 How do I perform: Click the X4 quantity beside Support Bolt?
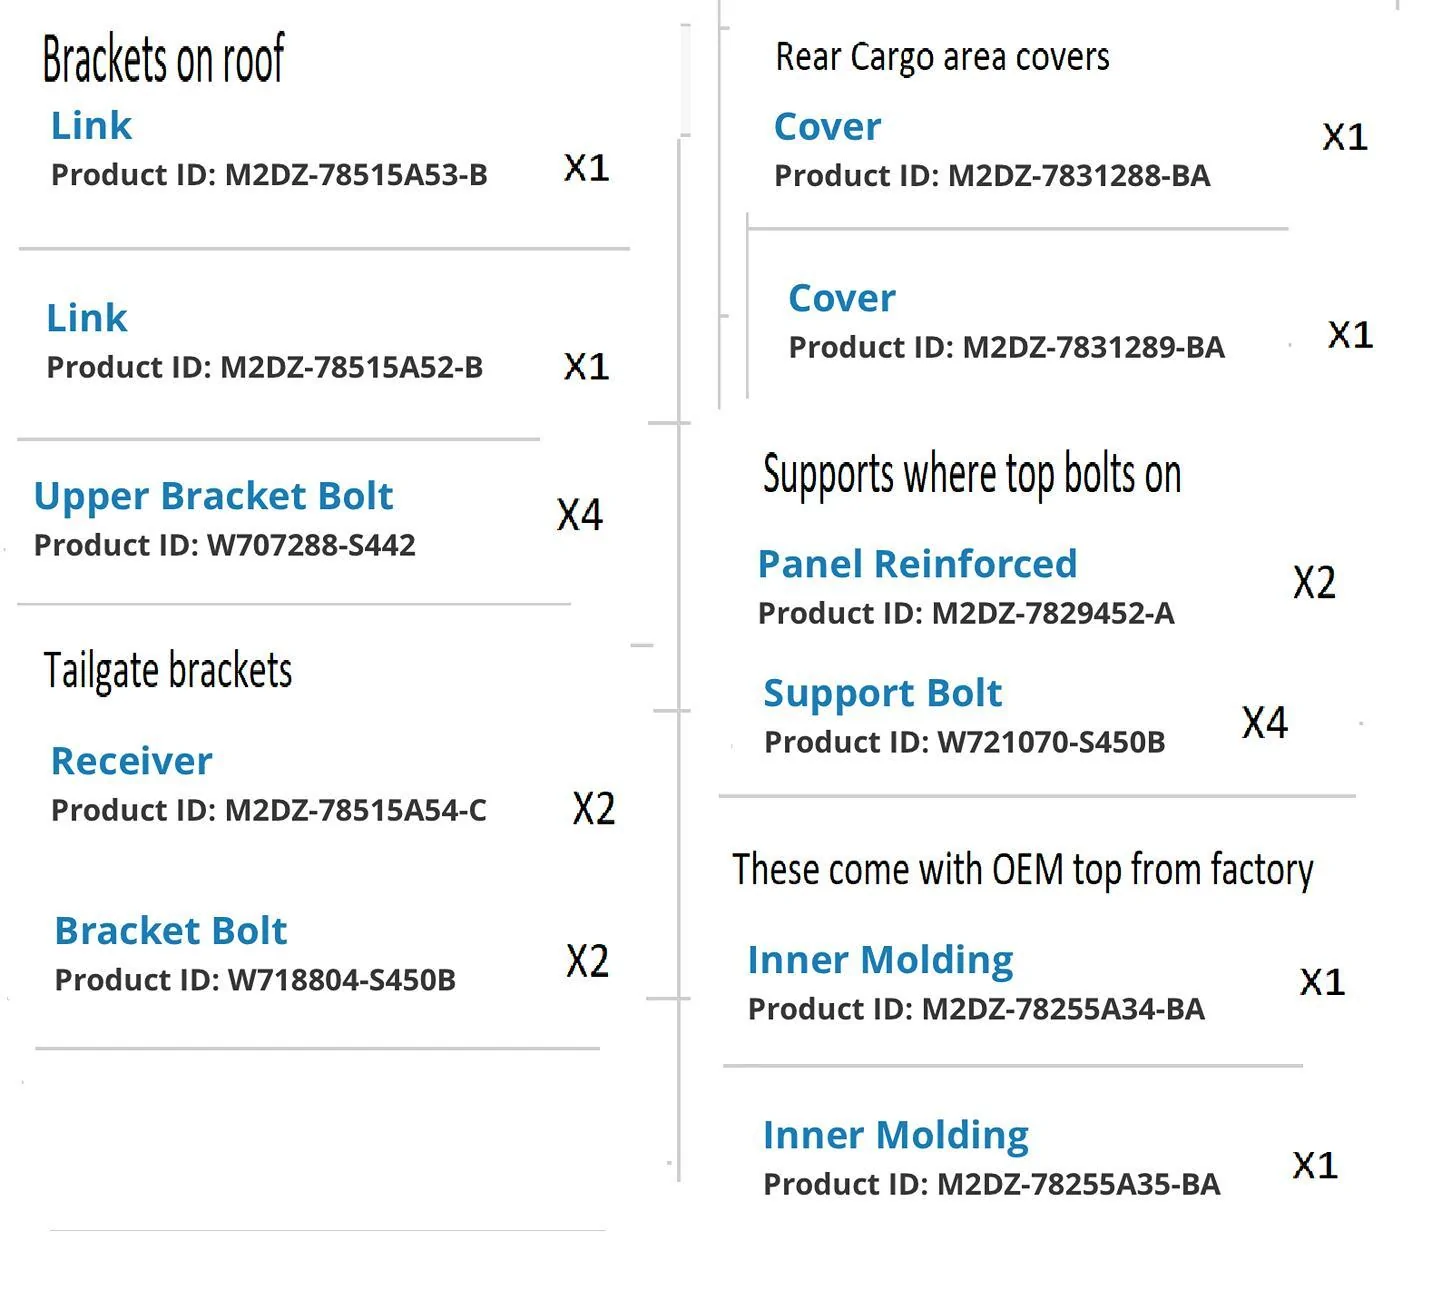coord(1264,722)
